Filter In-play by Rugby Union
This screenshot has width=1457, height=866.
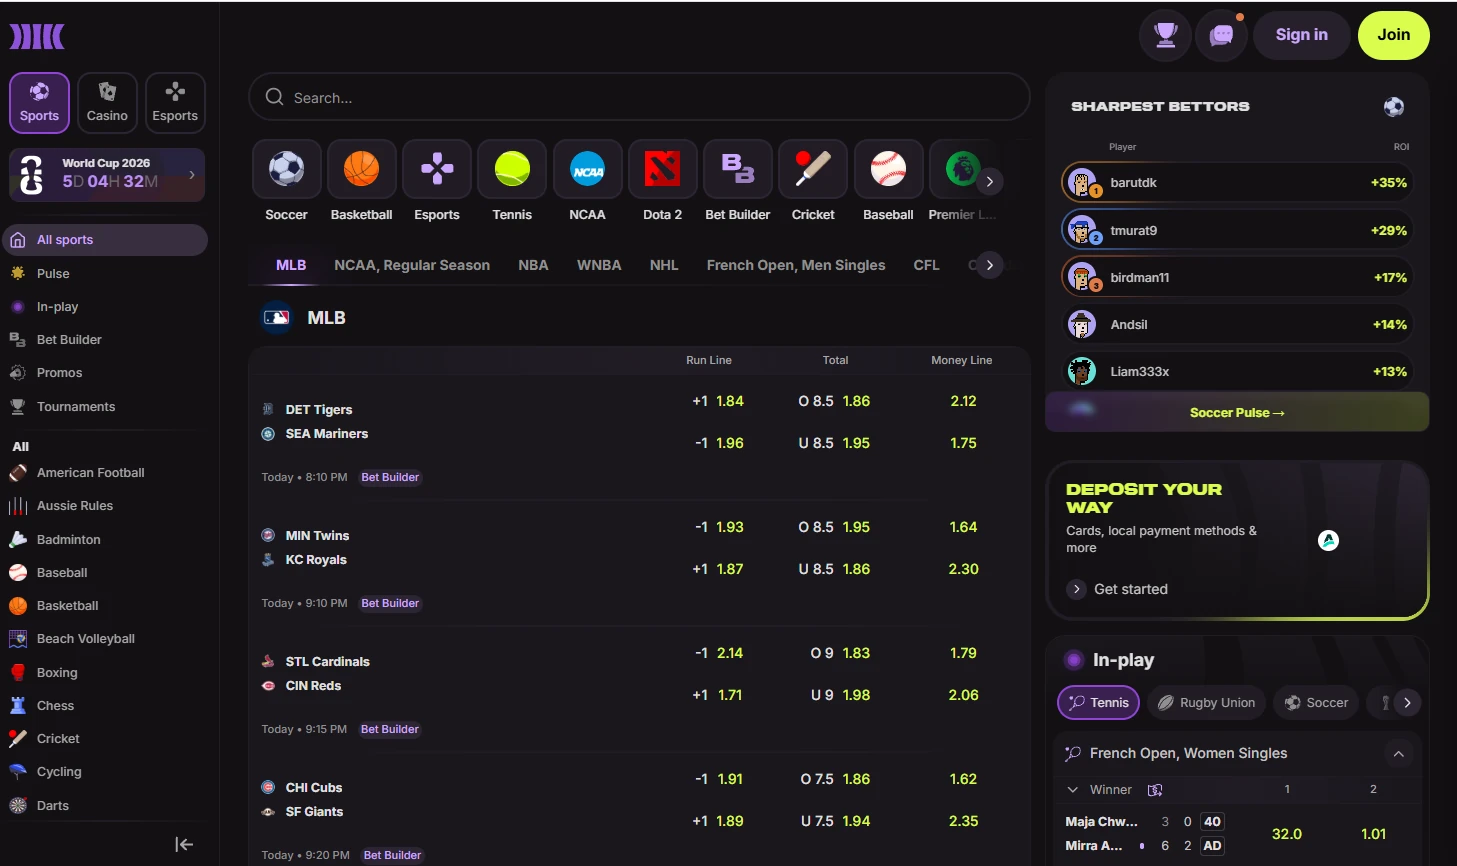coord(1206,702)
